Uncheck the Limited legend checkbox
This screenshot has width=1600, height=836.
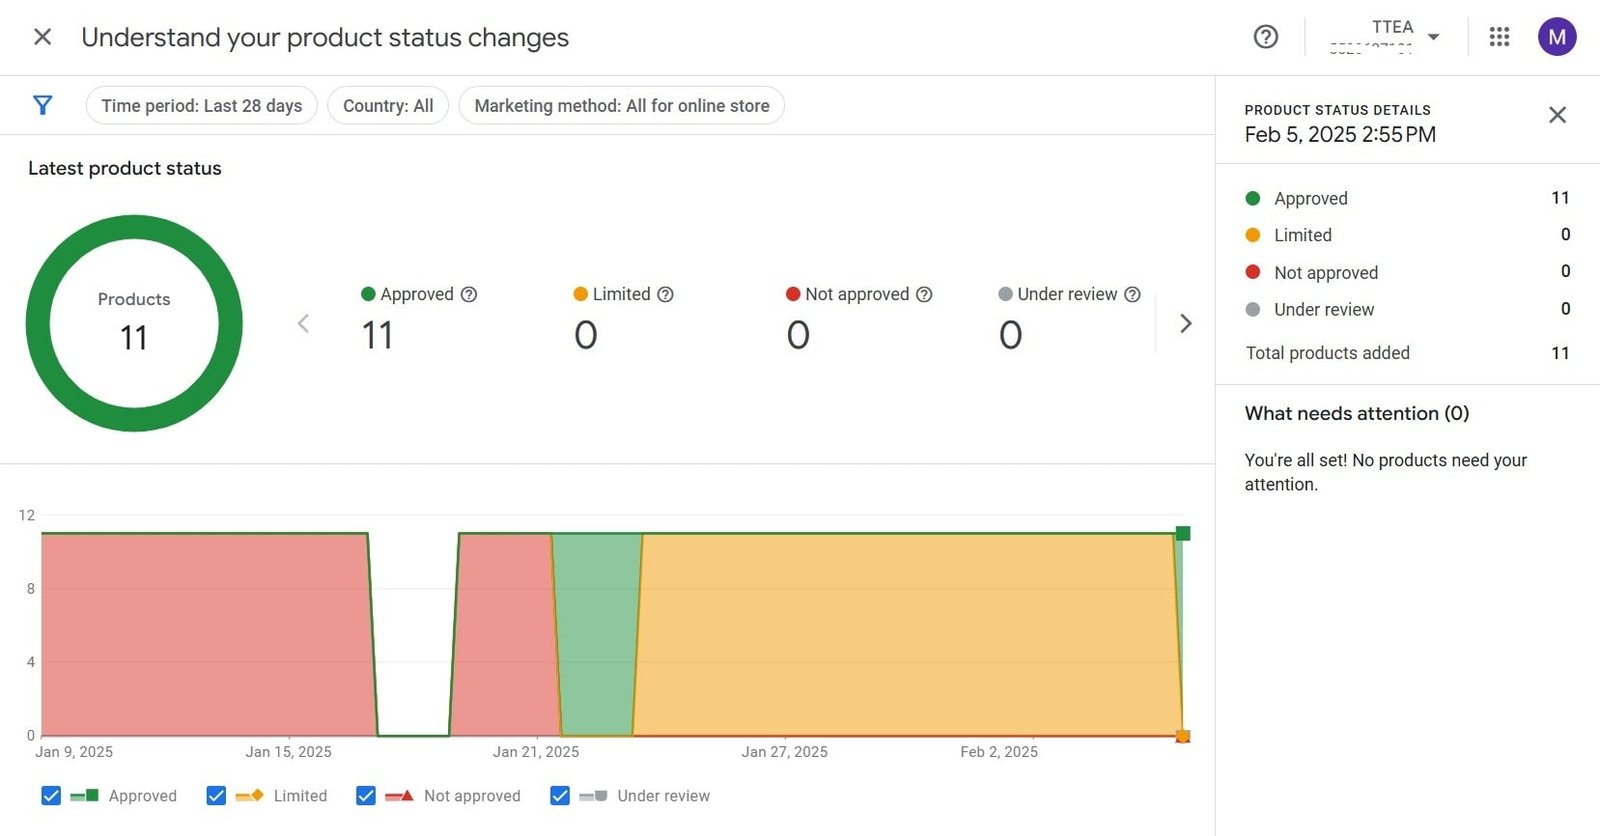tap(216, 796)
